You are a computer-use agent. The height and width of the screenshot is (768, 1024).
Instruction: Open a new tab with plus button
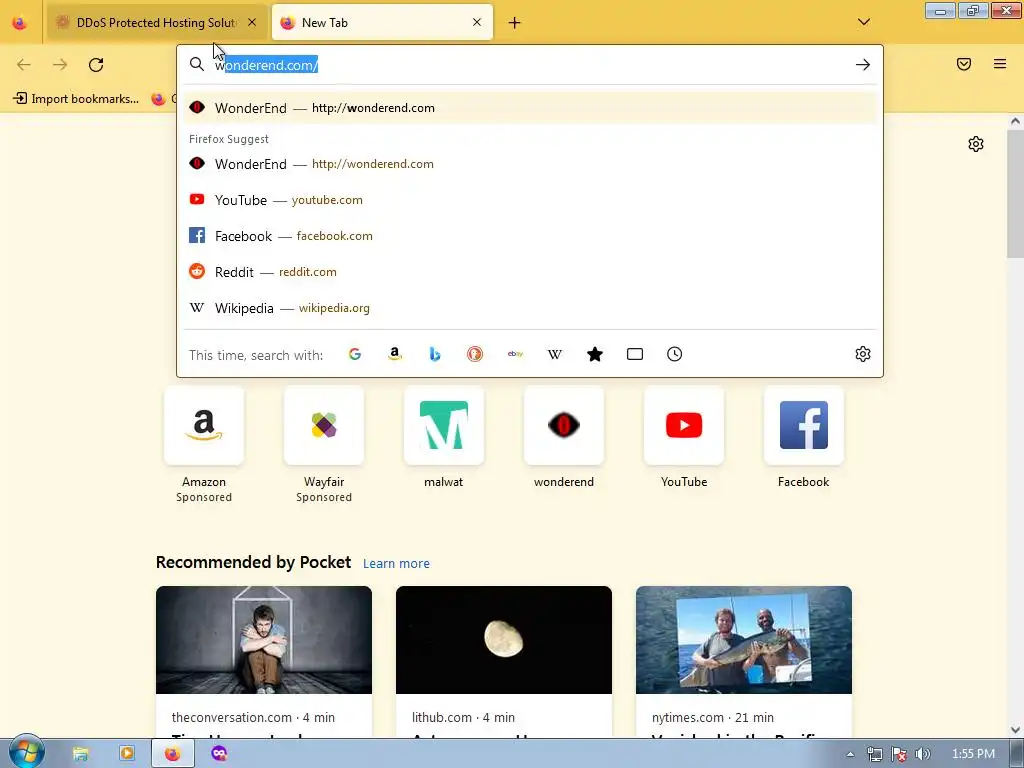515,23
